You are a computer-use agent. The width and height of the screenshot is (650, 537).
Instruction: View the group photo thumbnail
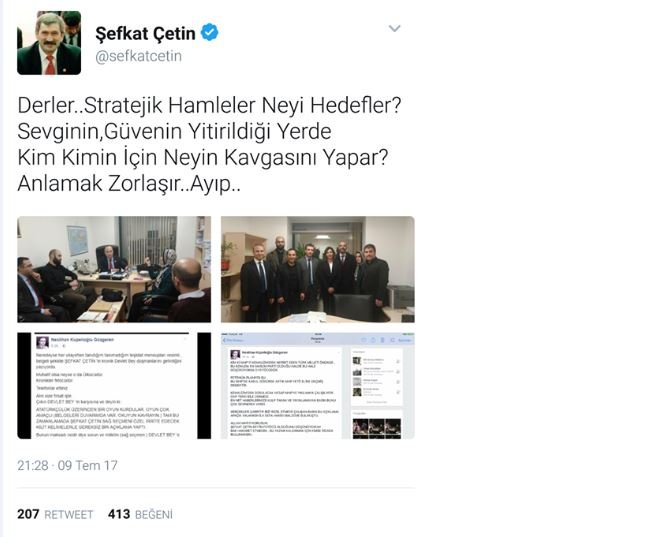318,269
